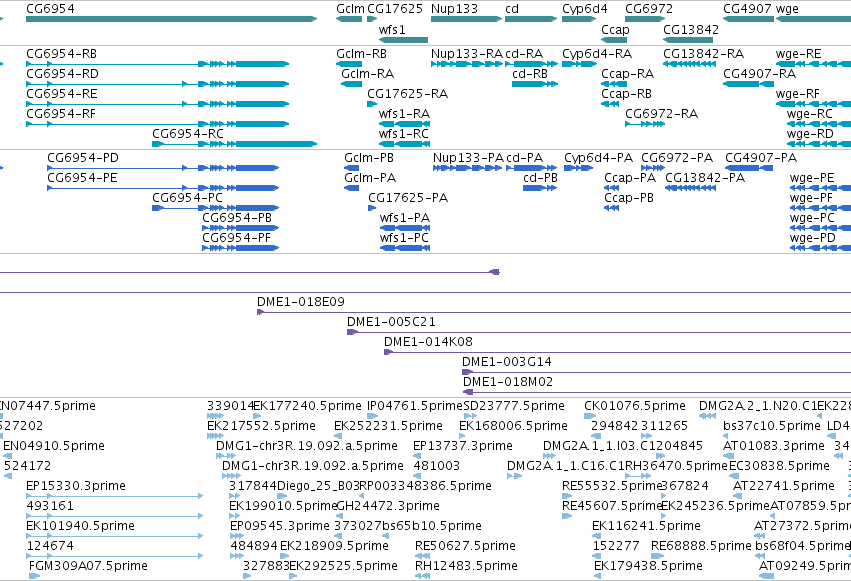
Task: Click transcript CG13842-RA
Action: point(689,64)
